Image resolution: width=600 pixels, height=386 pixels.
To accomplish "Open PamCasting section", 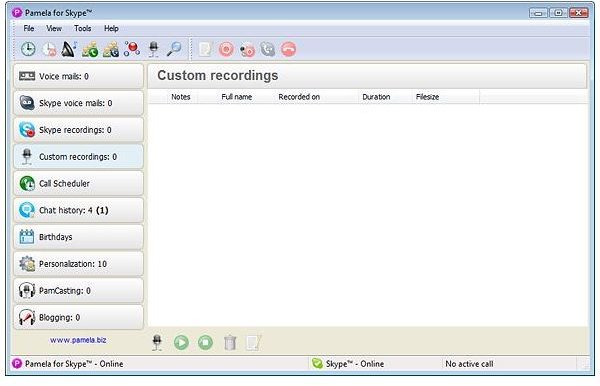I will pyautogui.click(x=78, y=290).
